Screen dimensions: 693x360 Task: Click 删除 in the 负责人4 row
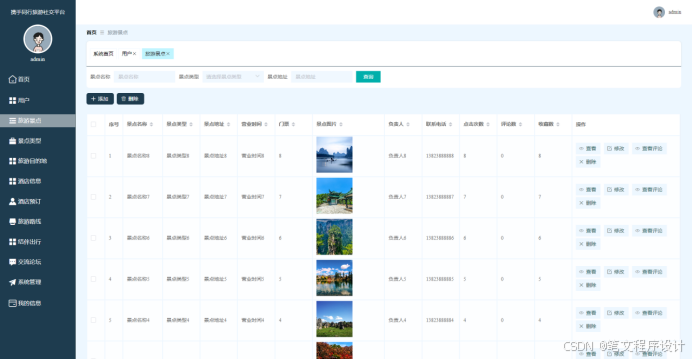(588, 326)
